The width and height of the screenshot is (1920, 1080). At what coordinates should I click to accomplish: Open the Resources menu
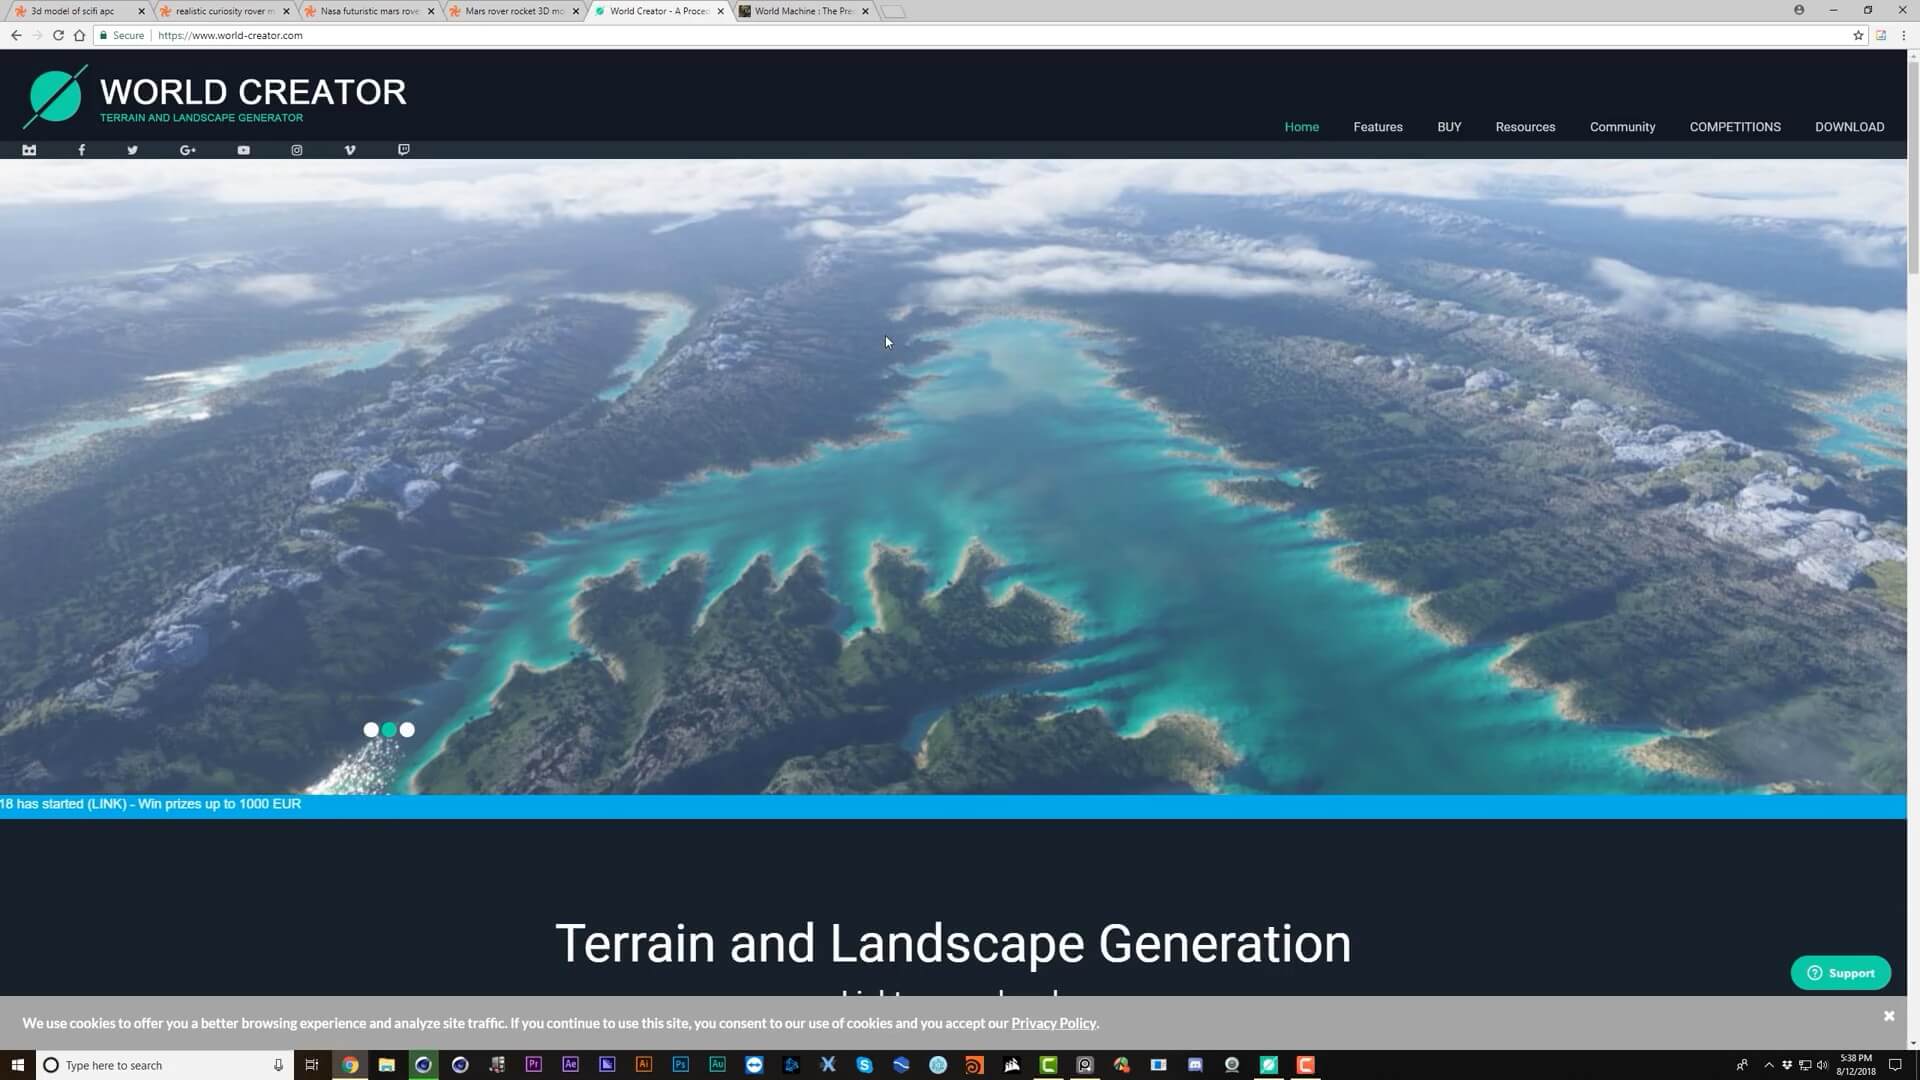pos(1525,127)
